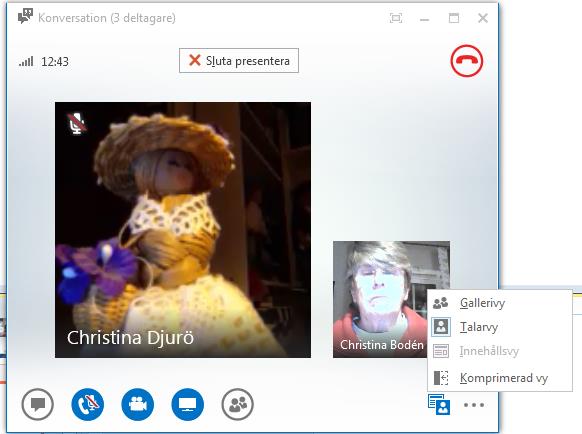Click Christina Djurö's main video feed

pos(183,230)
